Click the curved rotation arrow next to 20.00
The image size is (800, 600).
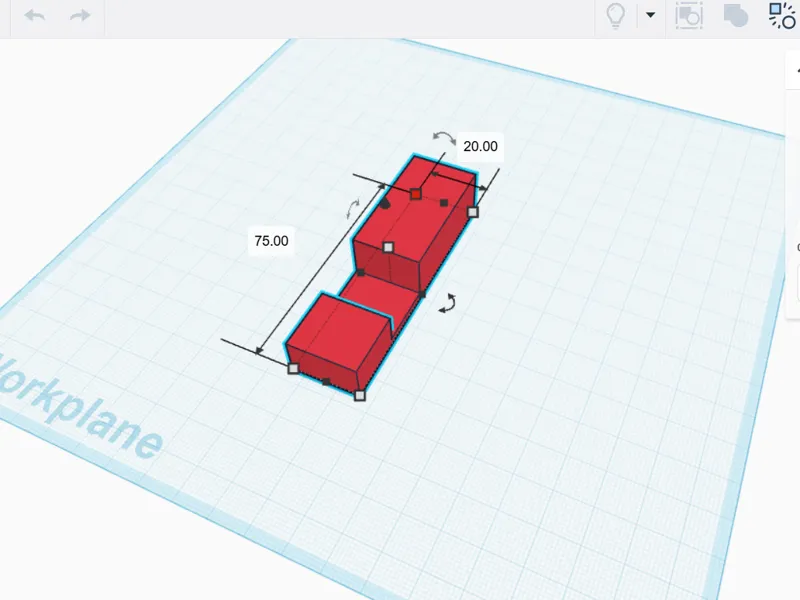click(444, 136)
